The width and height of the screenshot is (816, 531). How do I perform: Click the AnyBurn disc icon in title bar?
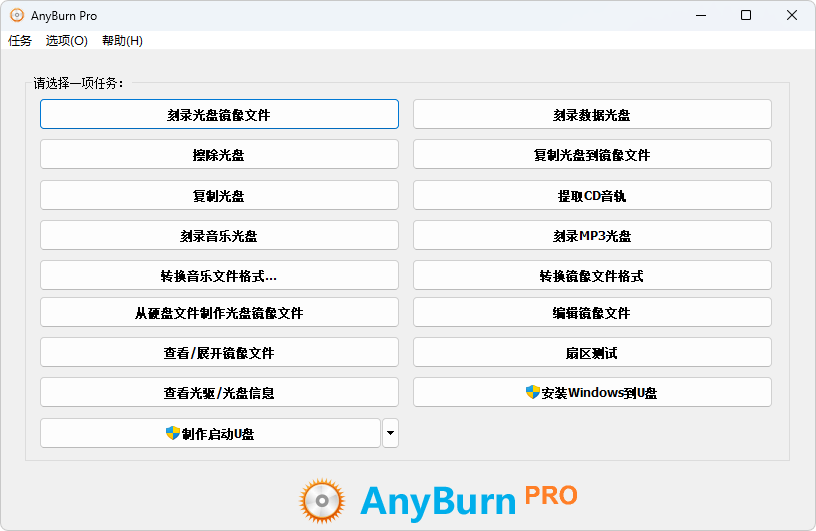pos(17,15)
